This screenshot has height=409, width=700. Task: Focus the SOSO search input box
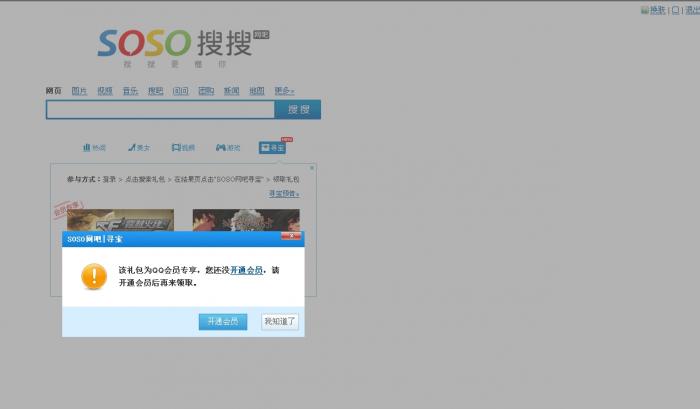click(160, 109)
